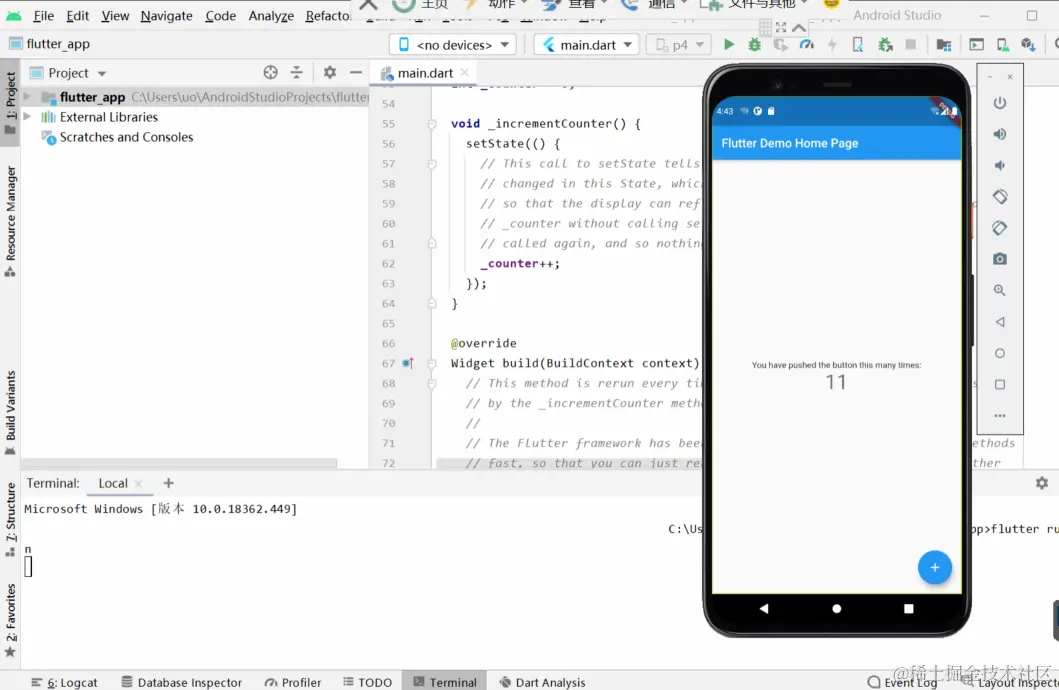Rotate emulator left icon
1059x690 pixels.
pyautogui.click(x=1000, y=196)
